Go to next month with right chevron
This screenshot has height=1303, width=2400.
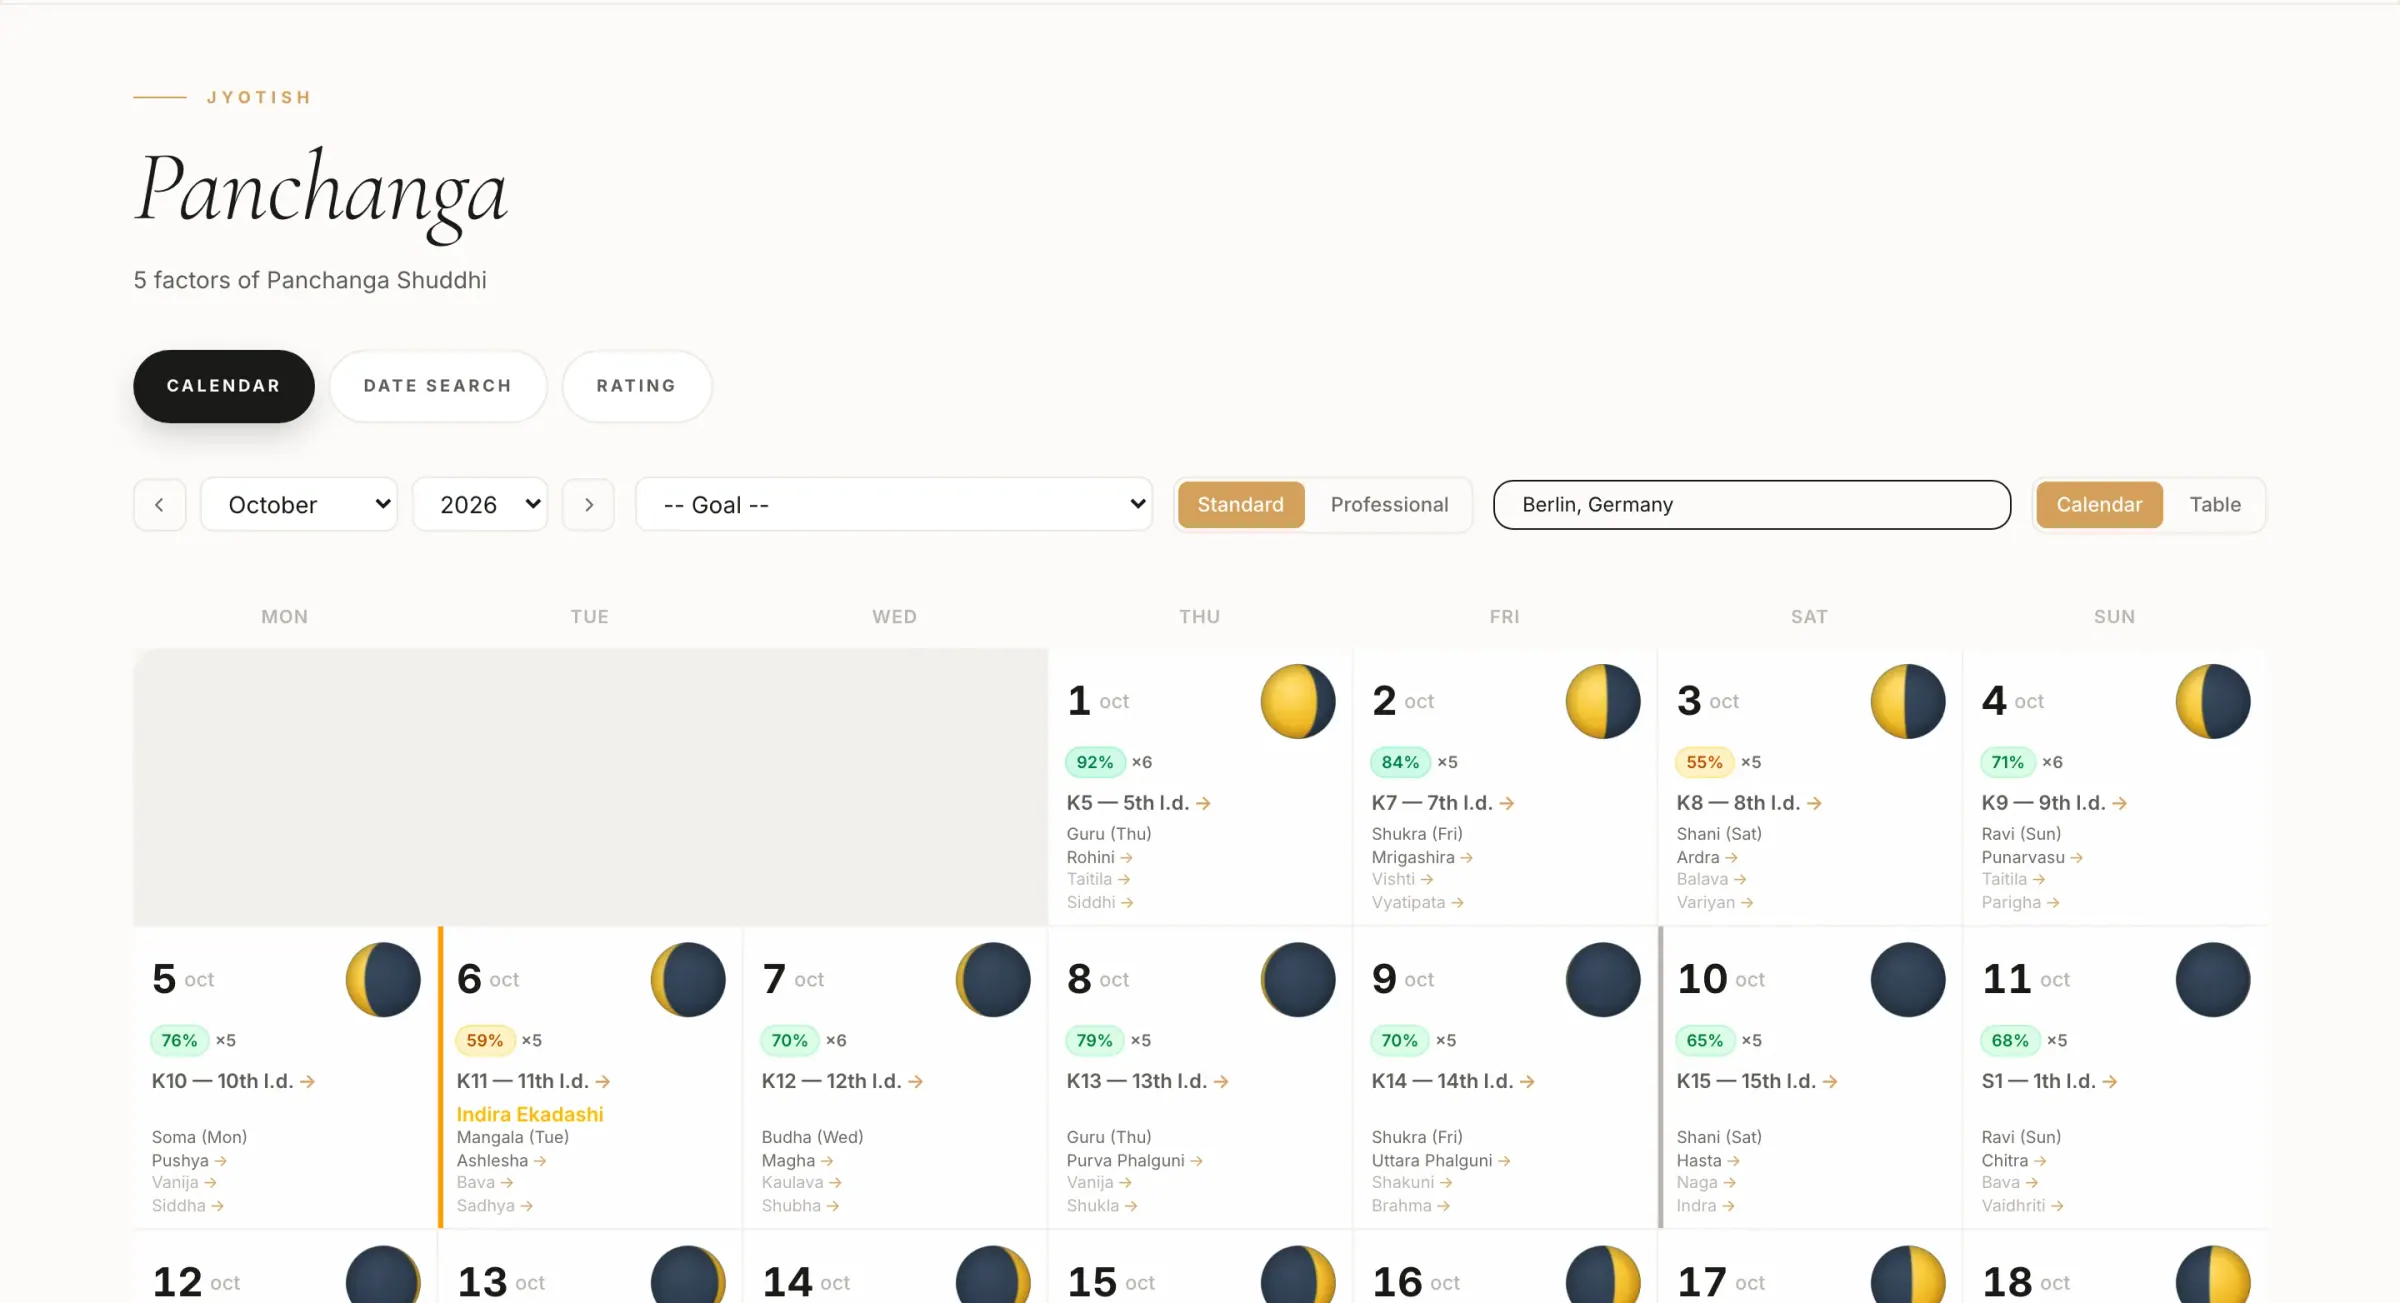click(588, 504)
